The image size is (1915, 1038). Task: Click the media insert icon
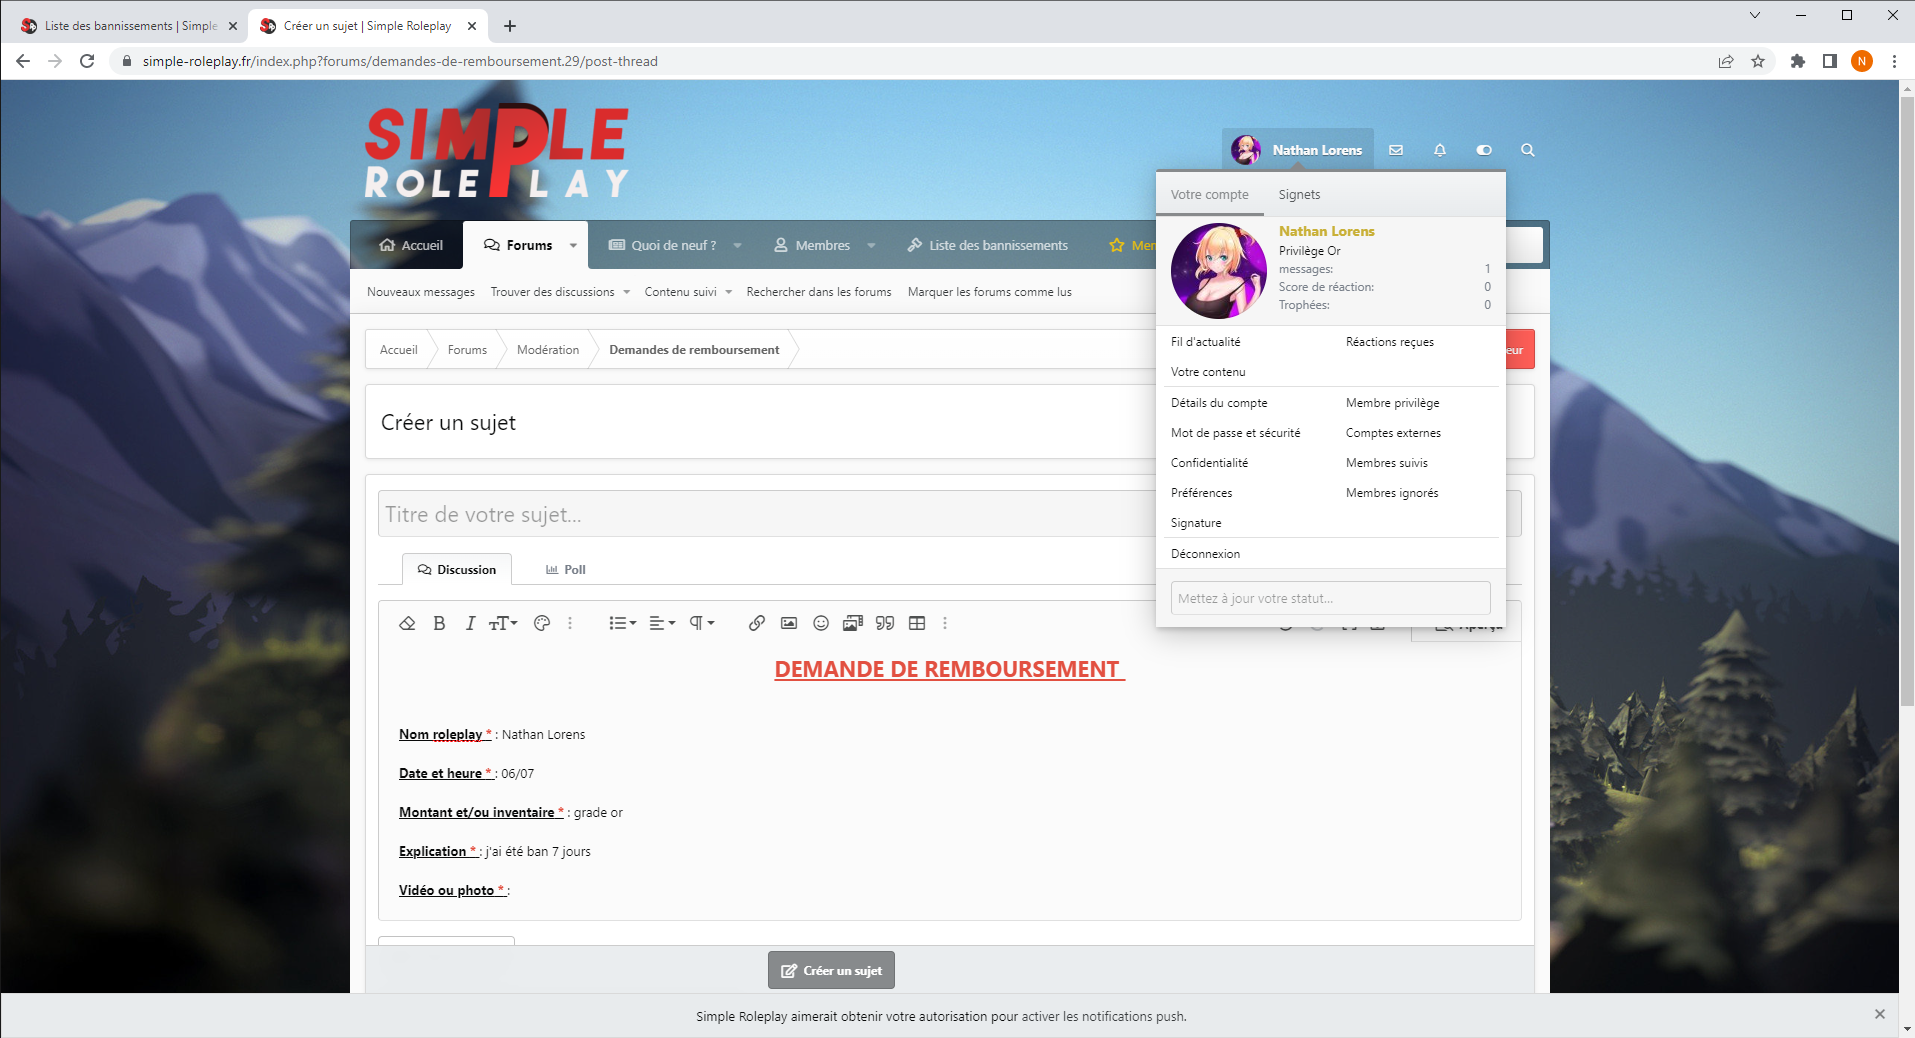tap(853, 623)
